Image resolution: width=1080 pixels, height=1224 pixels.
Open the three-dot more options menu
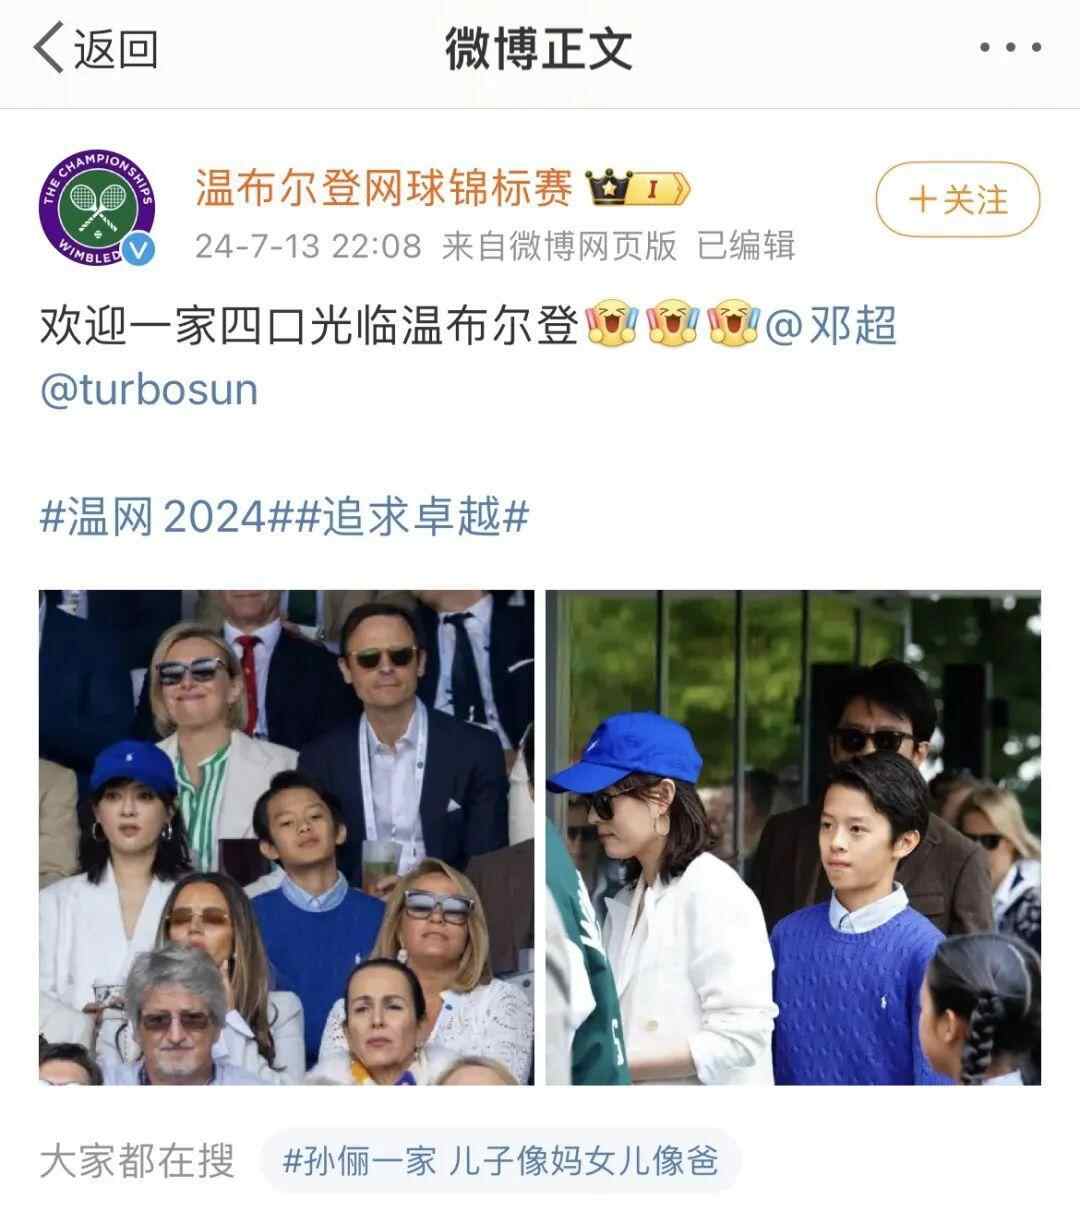pyautogui.click(x=1010, y=47)
